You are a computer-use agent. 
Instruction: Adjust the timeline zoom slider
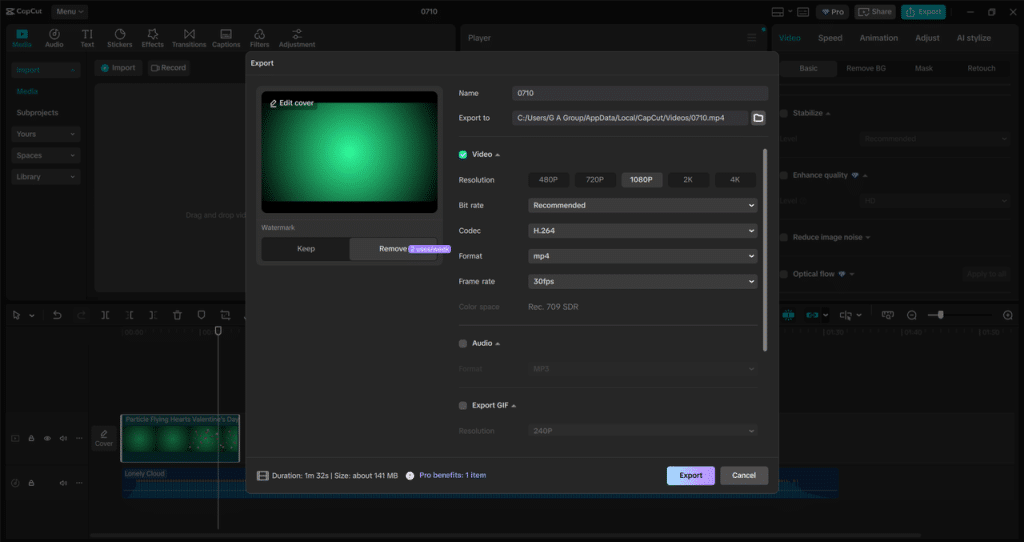tap(938, 315)
